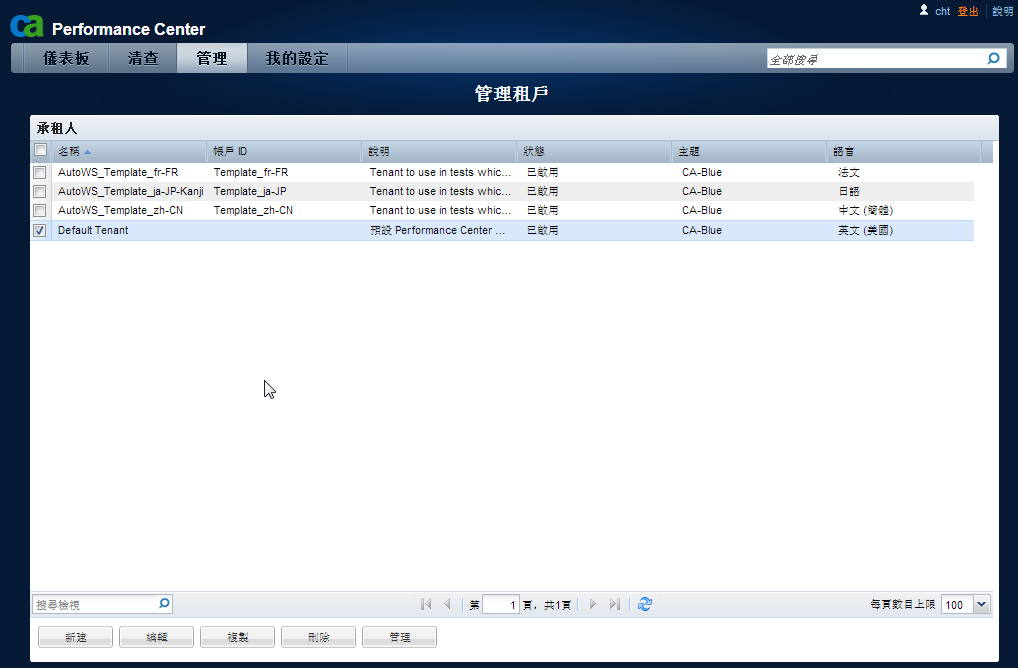Screen dimensions: 1018x668
Task: Click the 新建 button
Action: point(75,637)
